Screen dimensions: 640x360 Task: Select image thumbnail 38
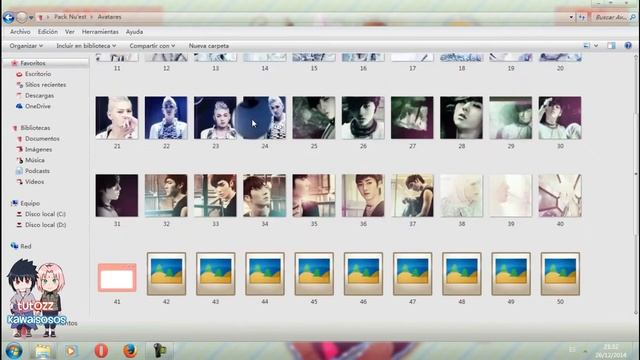[x=461, y=196]
